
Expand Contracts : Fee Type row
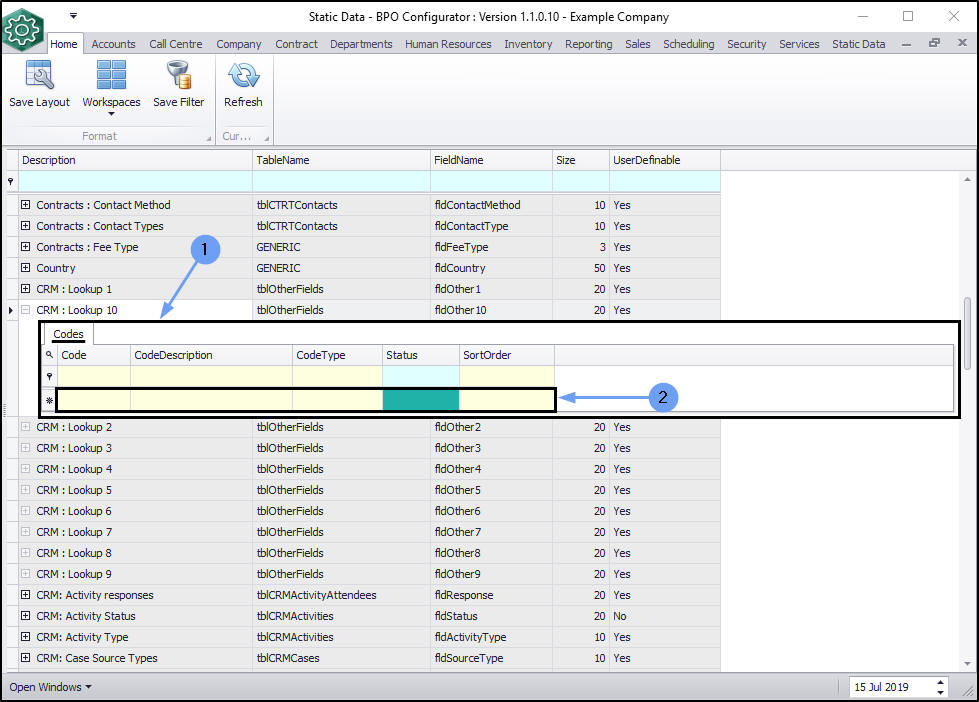tap(26, 247)
